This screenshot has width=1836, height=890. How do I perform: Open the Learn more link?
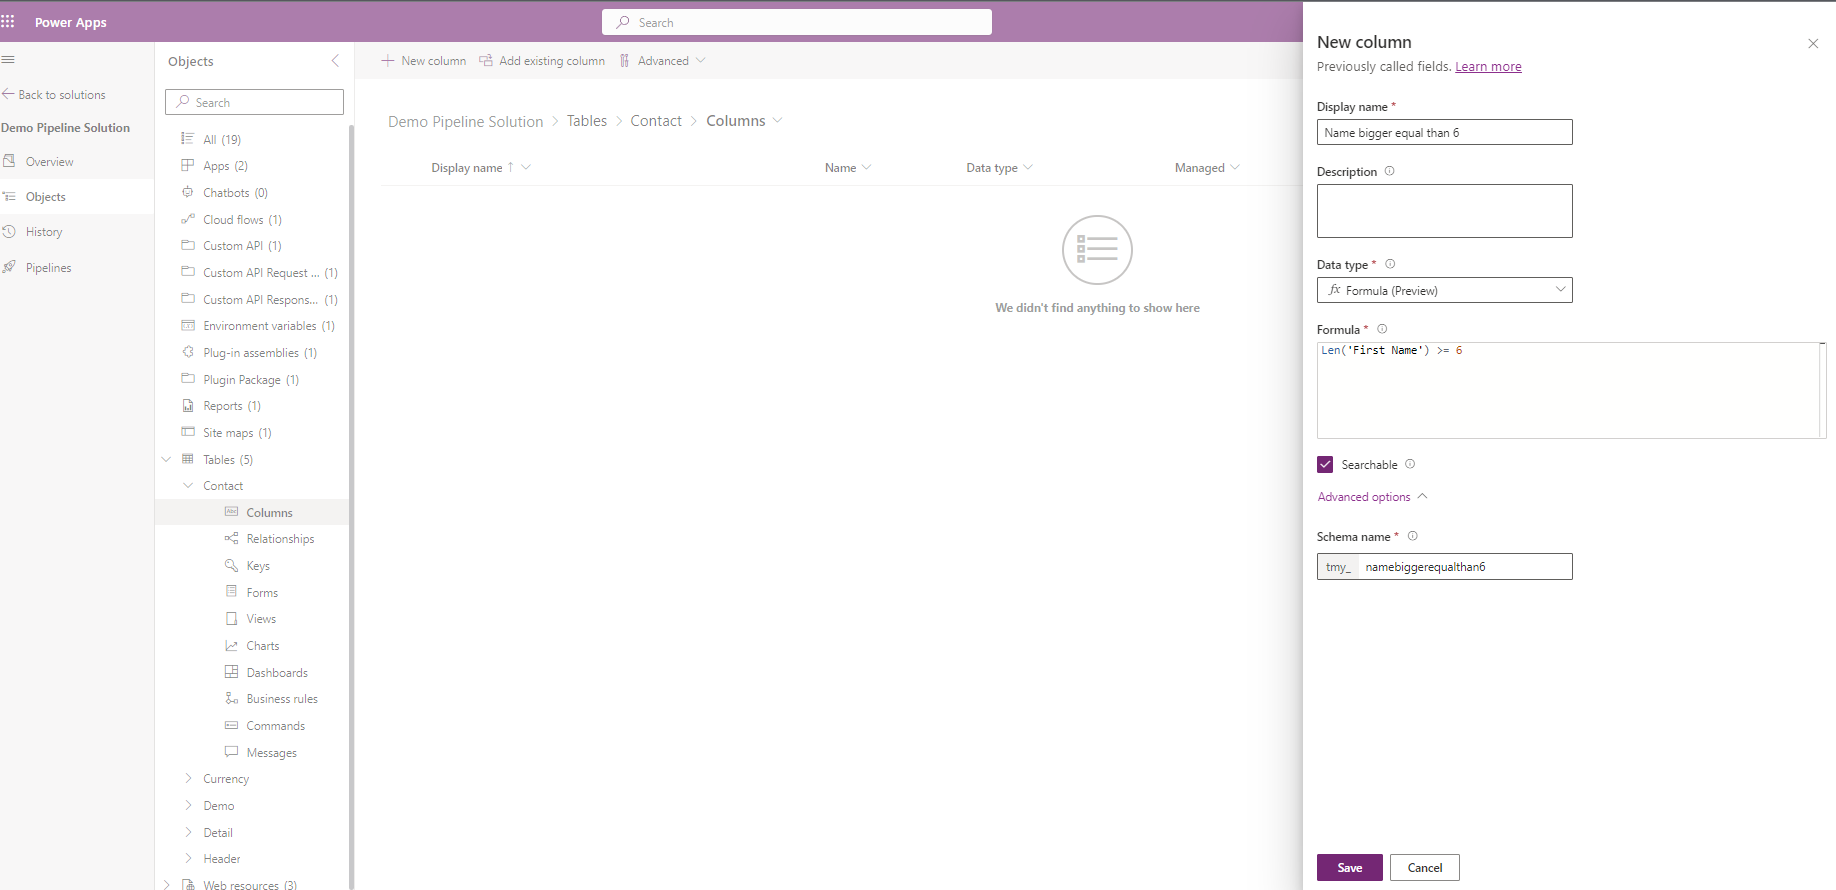coord(1488,67)
